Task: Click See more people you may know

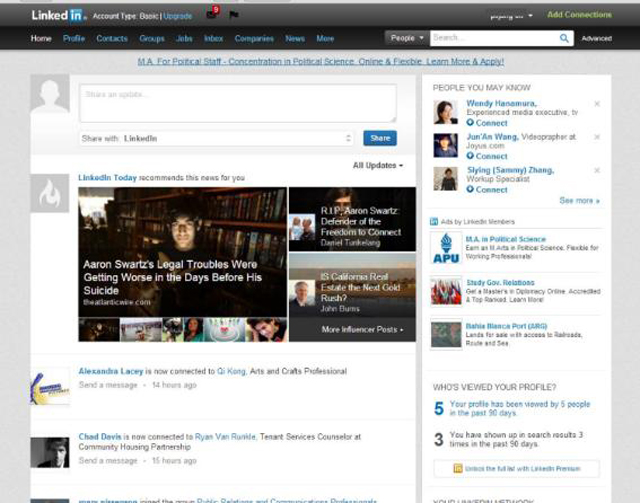Action: pos(579,200)
